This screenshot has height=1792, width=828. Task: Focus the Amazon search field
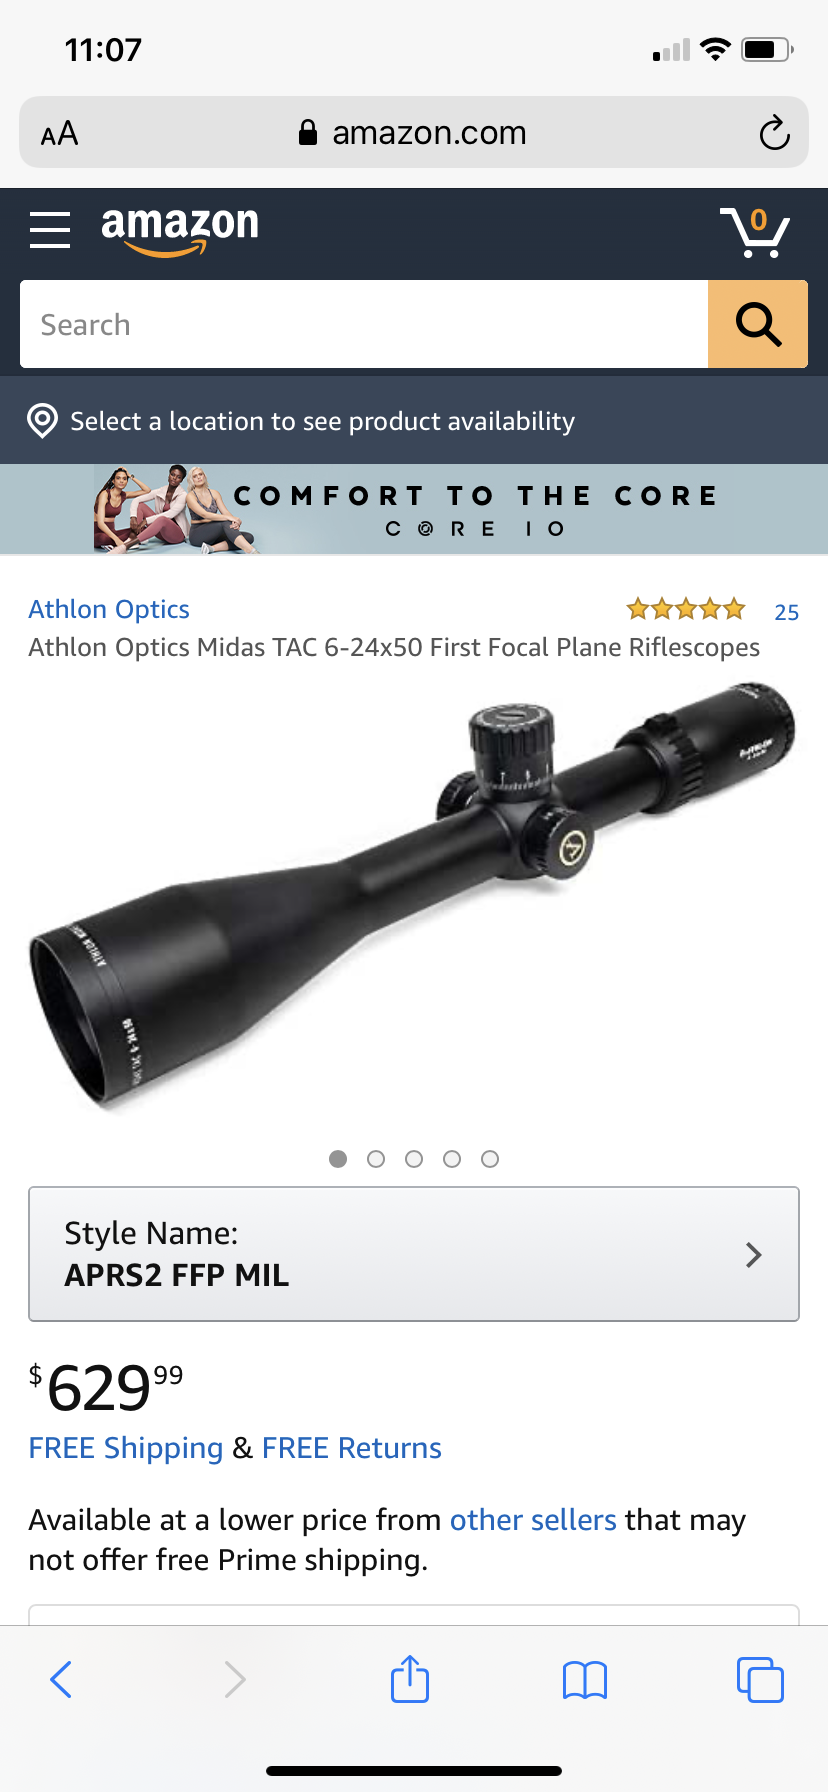click(364, 324)
